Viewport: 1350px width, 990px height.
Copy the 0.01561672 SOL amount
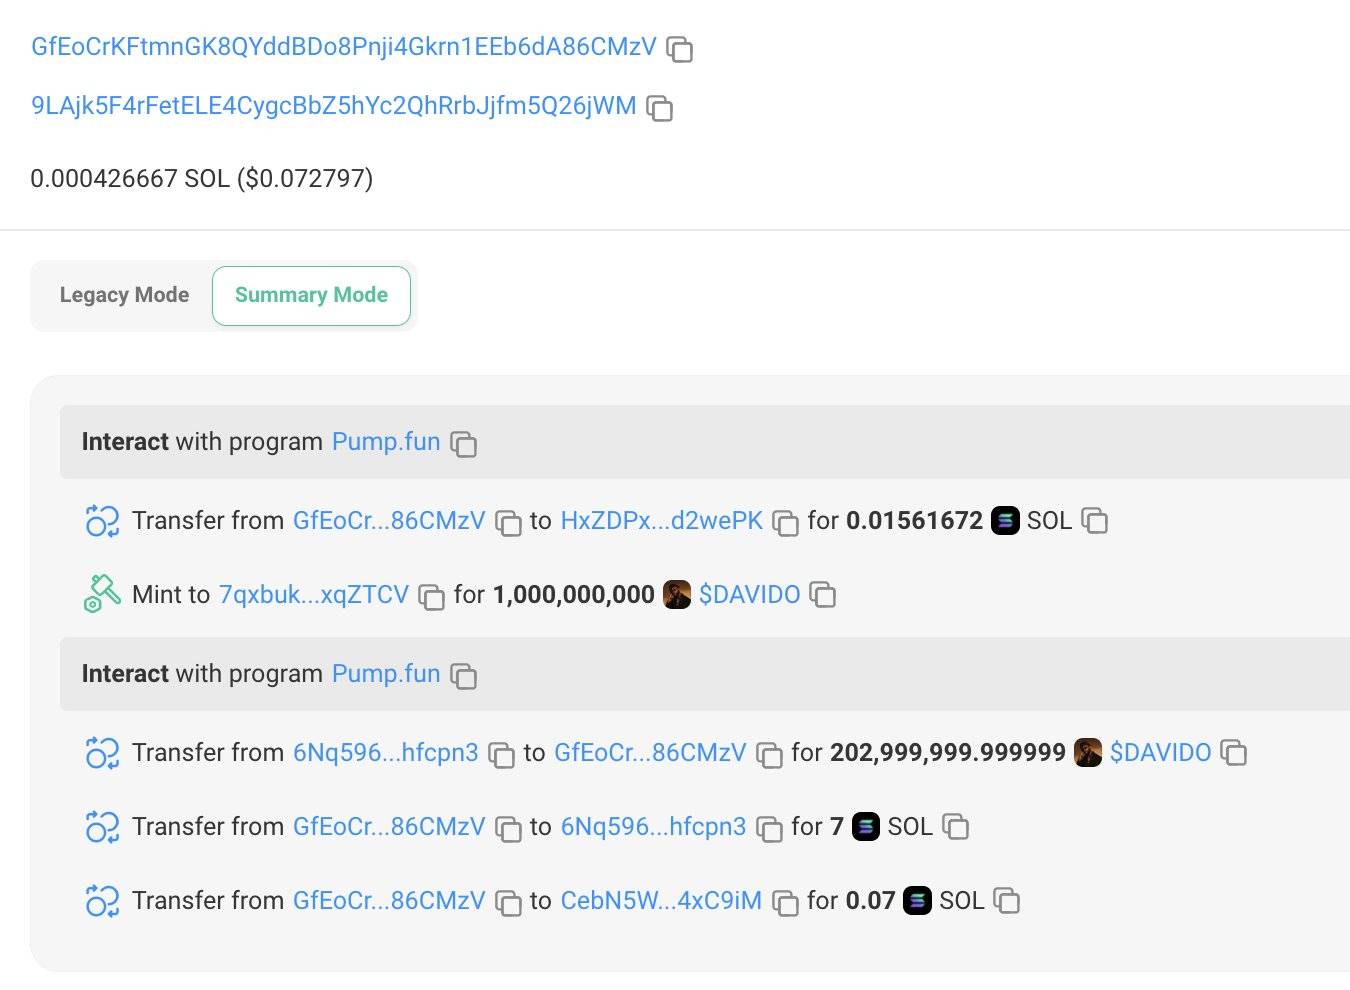(x=1095, y=521)
